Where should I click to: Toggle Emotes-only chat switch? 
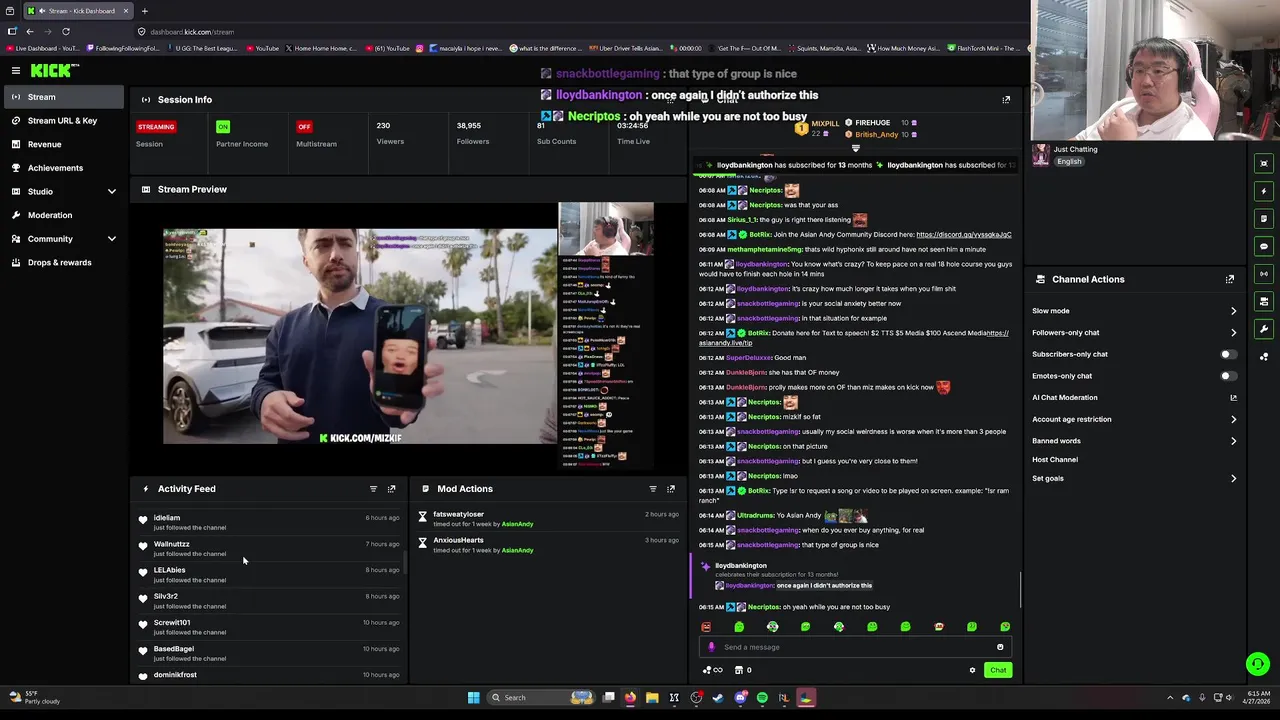(1228, 376)
